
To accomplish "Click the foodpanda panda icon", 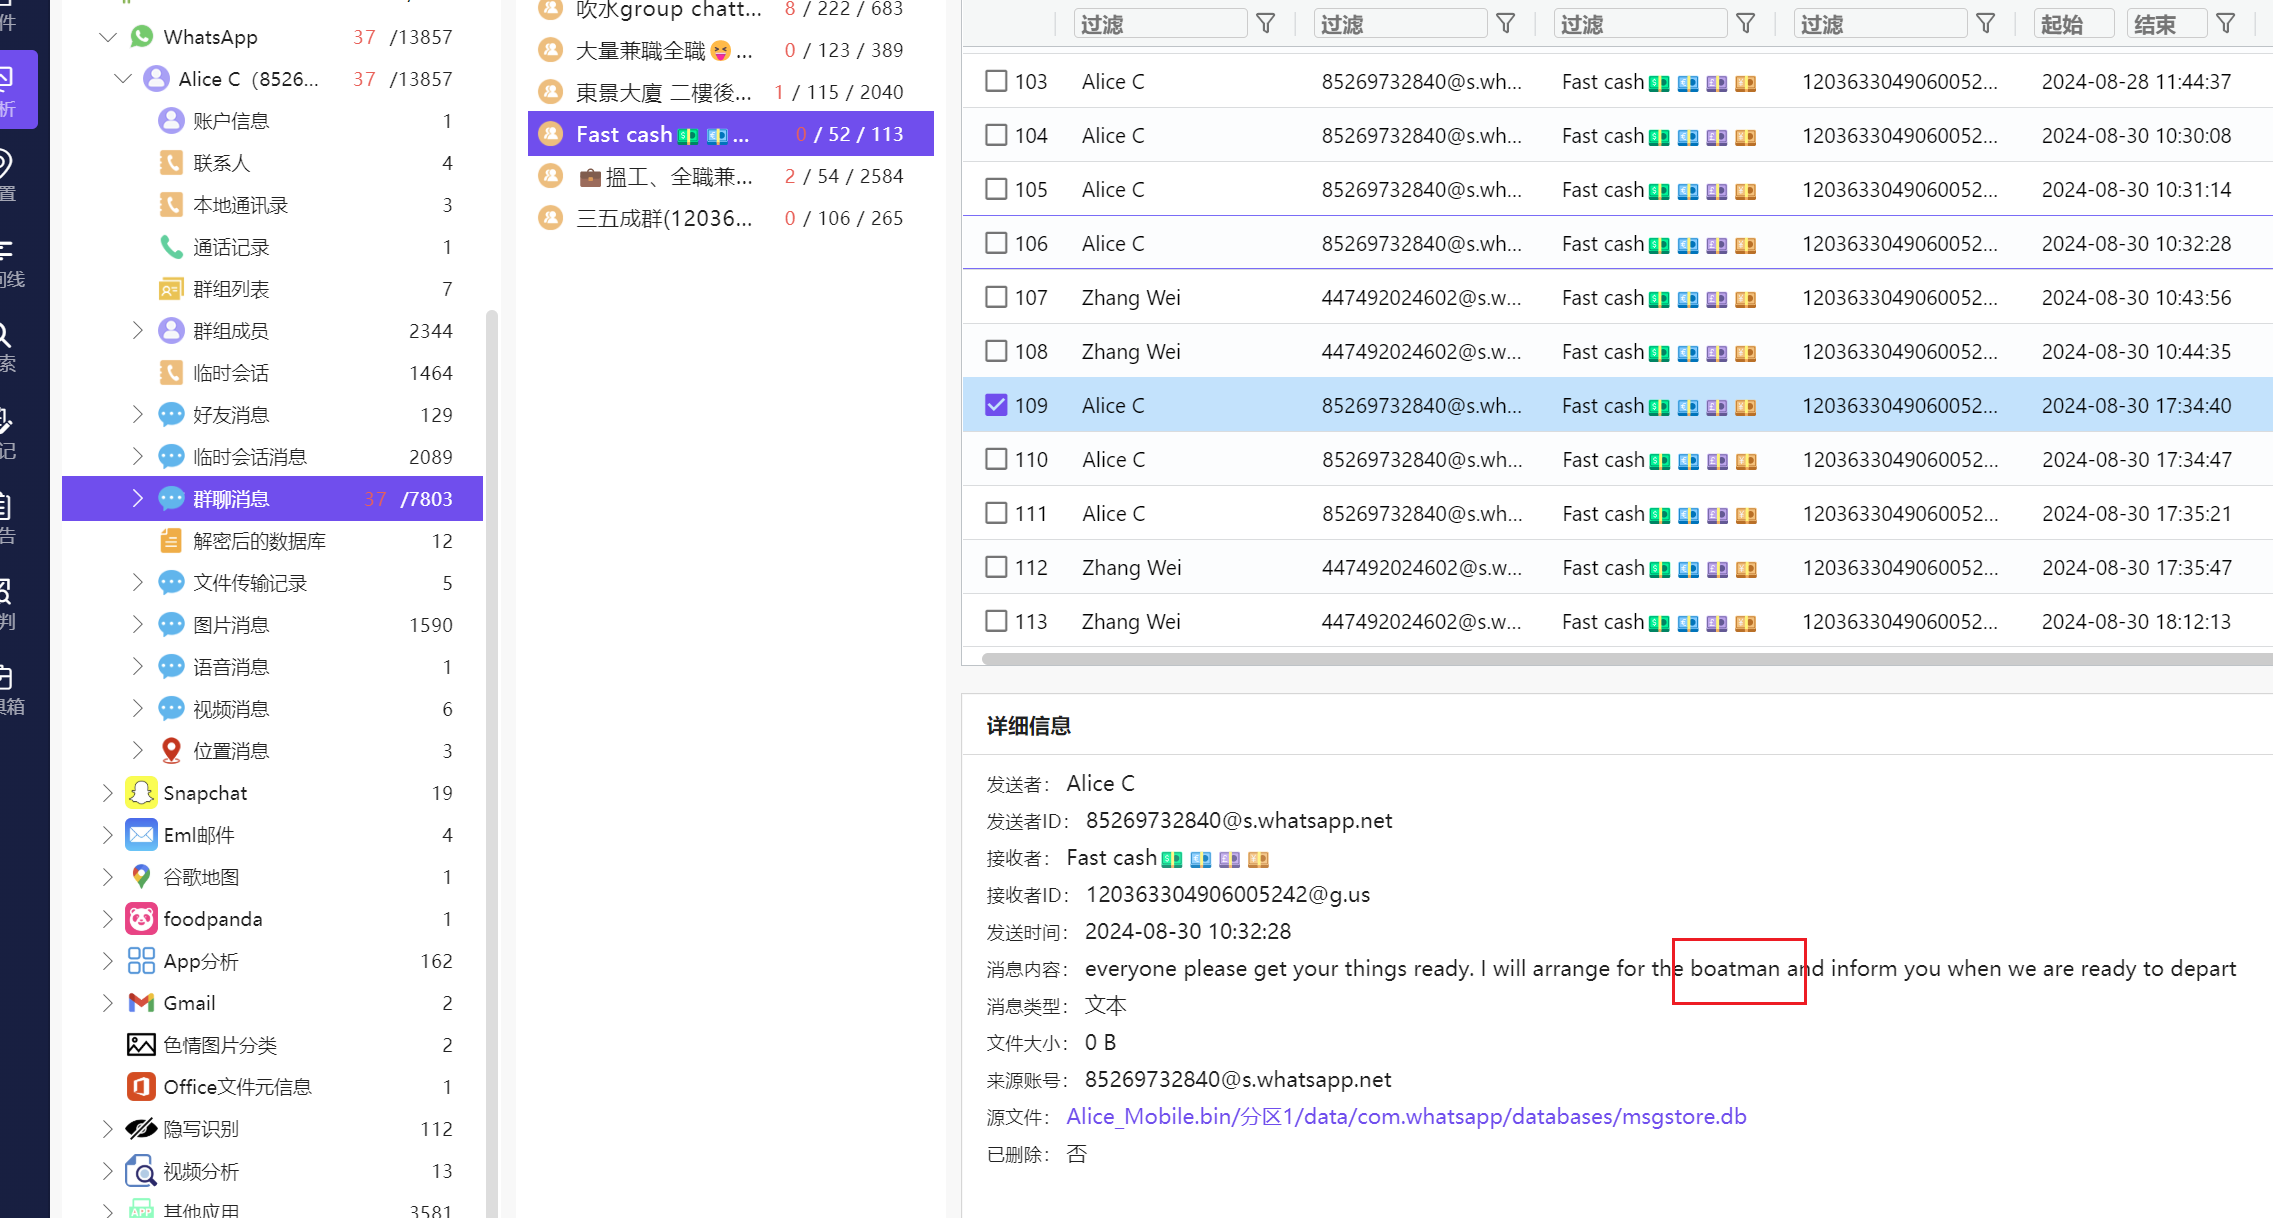I will pyautogui.click(x=141, y=919).
